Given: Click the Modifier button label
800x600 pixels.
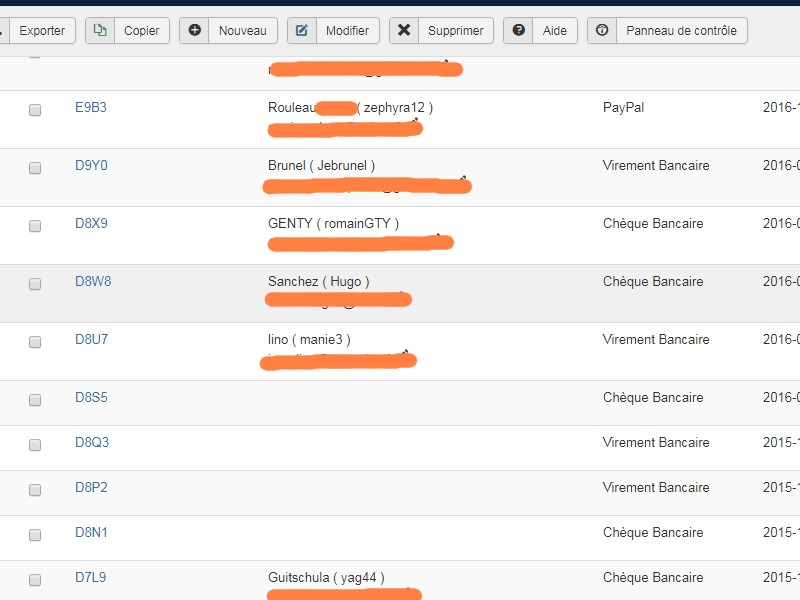Looking at the screenshot, I should pos(347,31).
